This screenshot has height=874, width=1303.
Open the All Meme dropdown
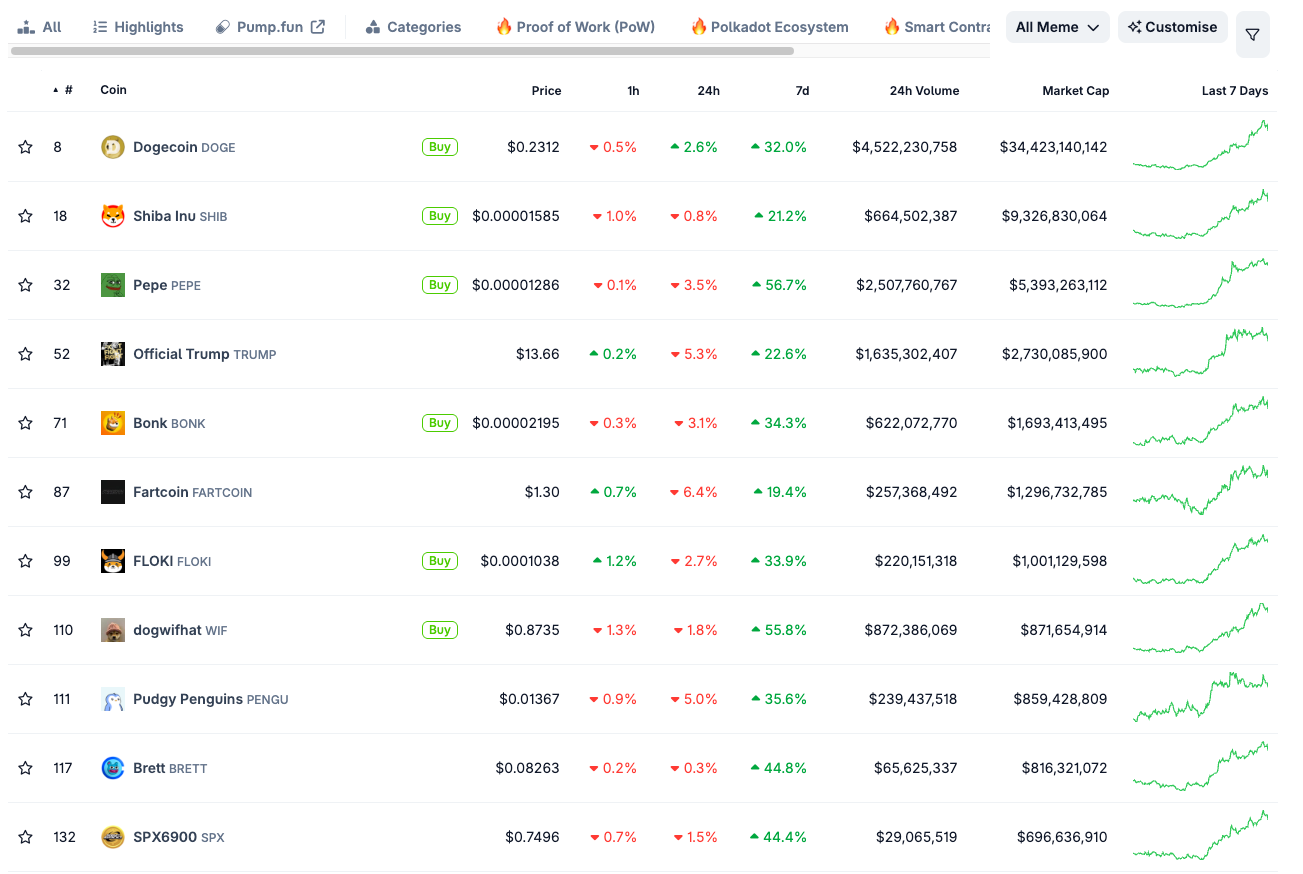coord(1058,27)
